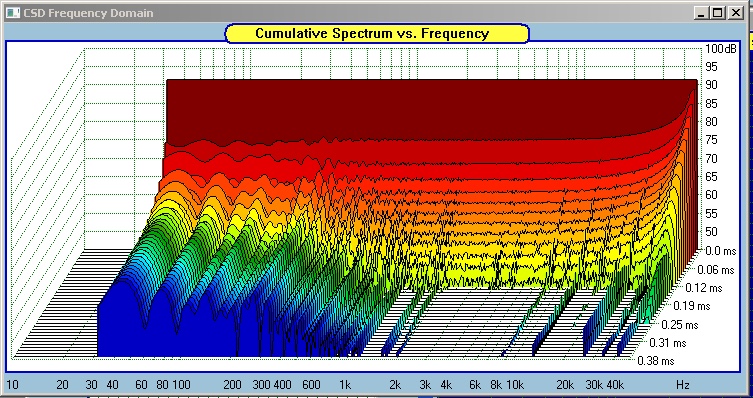Click the 0.0 ms time label
753x398 pixels.
(x=720, y=250)
